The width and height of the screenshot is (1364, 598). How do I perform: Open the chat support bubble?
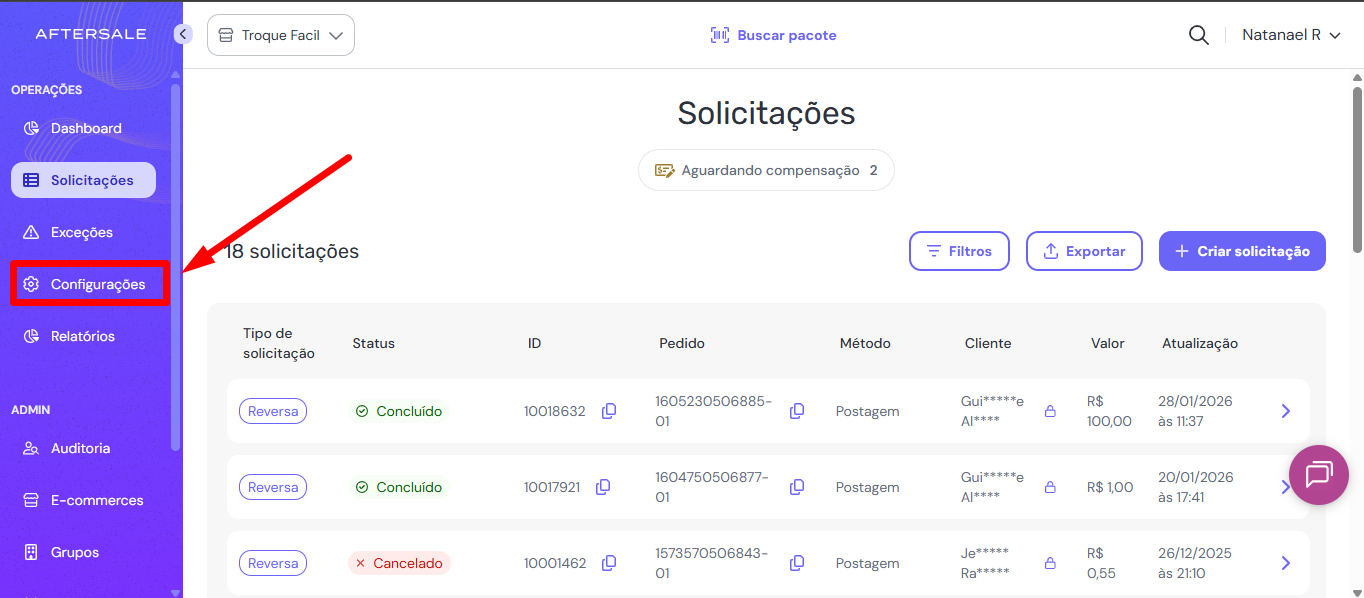[1319, 474]
